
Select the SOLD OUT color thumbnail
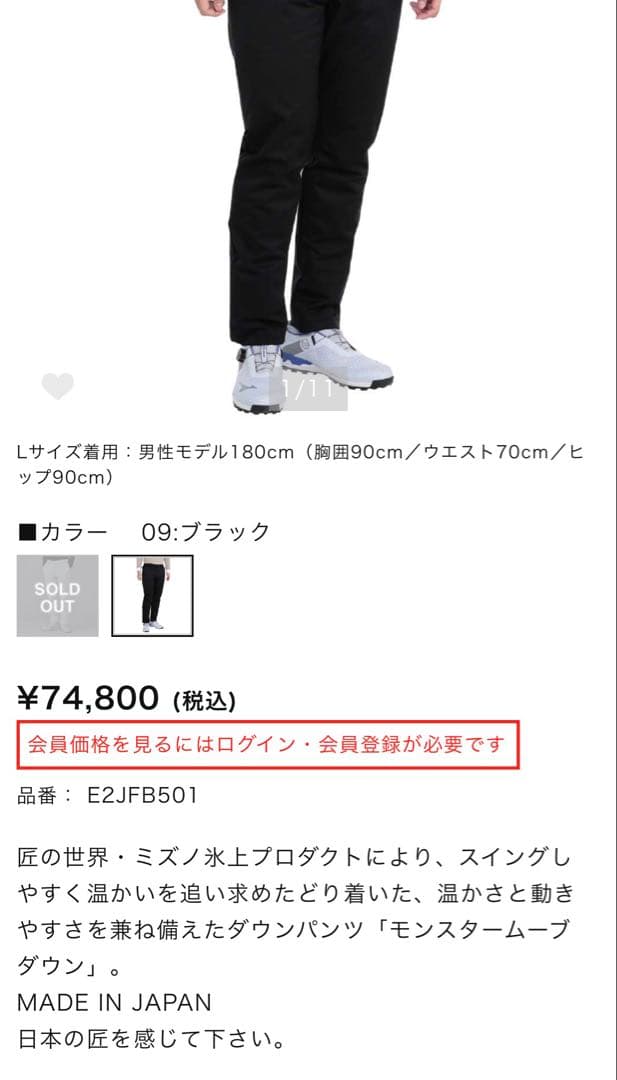coord(57,596)
